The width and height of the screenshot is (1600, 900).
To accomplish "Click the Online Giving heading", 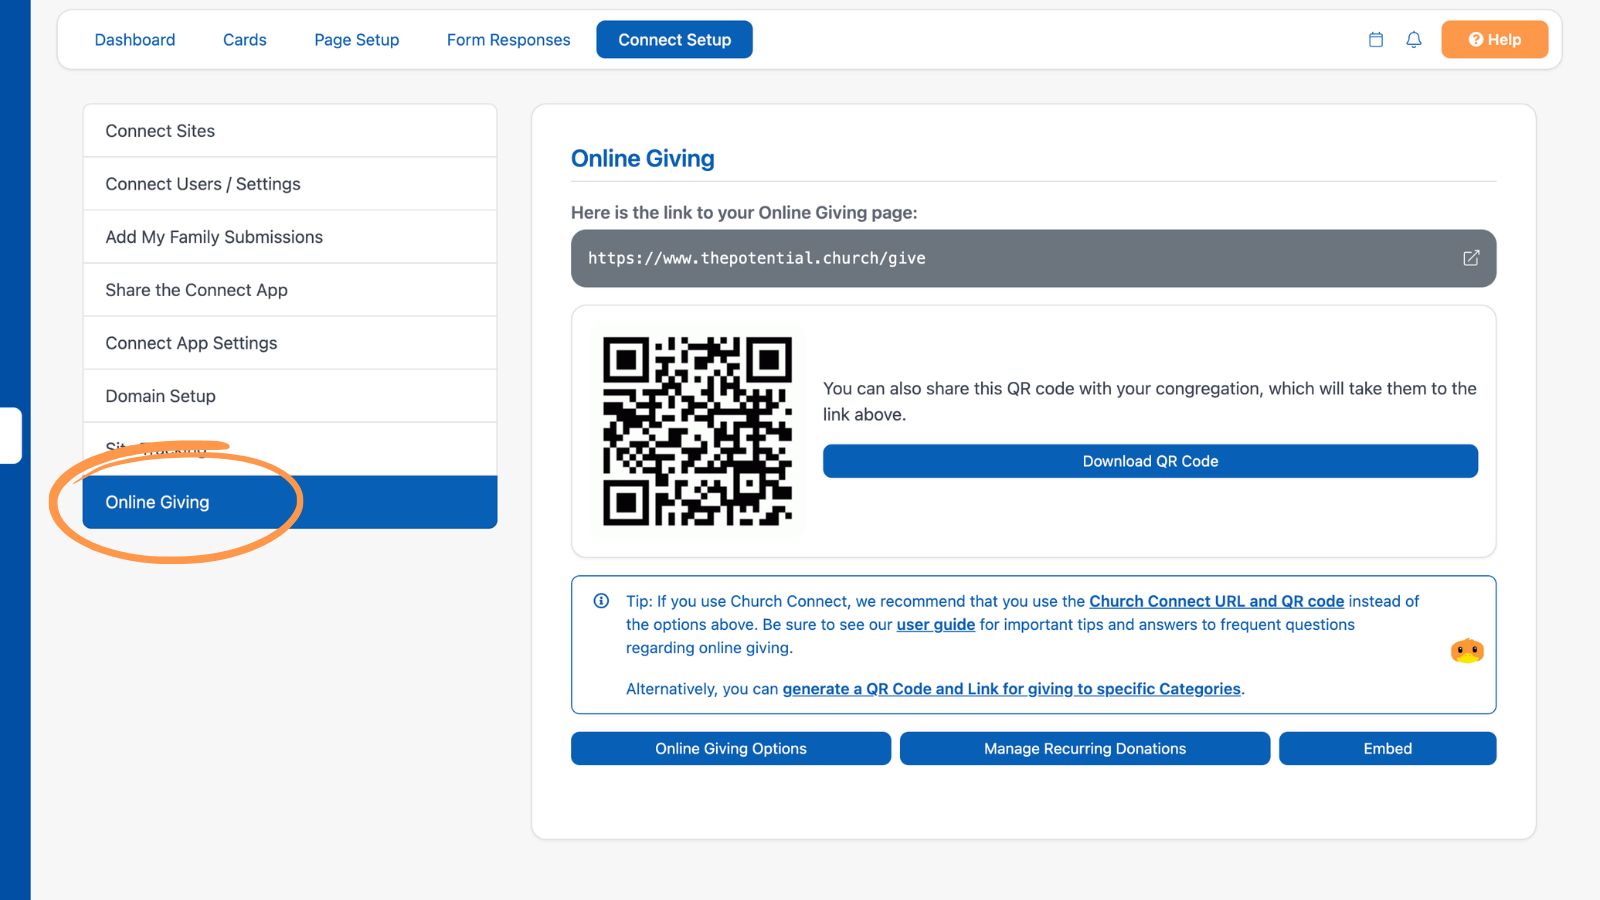I will [642, 158].
